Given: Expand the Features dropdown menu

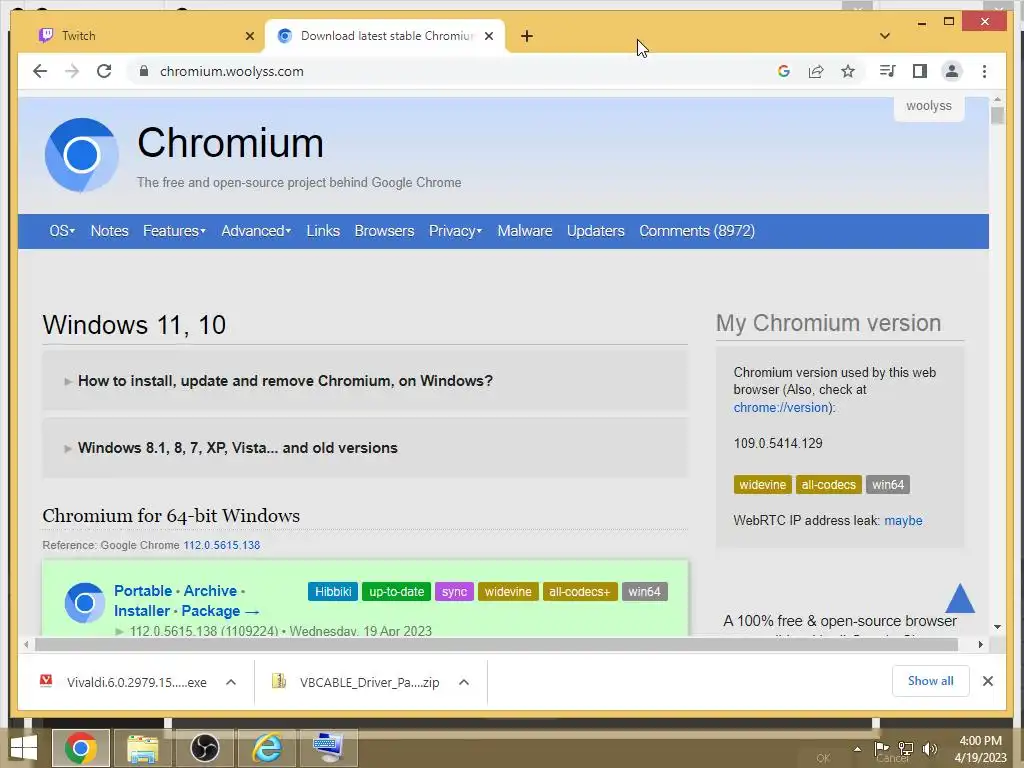Looking at the screenshot, I should pyautogui.click(x=174, y=231).
